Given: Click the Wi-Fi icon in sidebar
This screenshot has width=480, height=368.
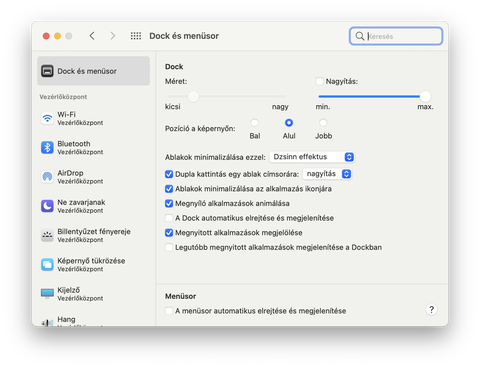Looking at the screenshot, I should click(47, 118).
